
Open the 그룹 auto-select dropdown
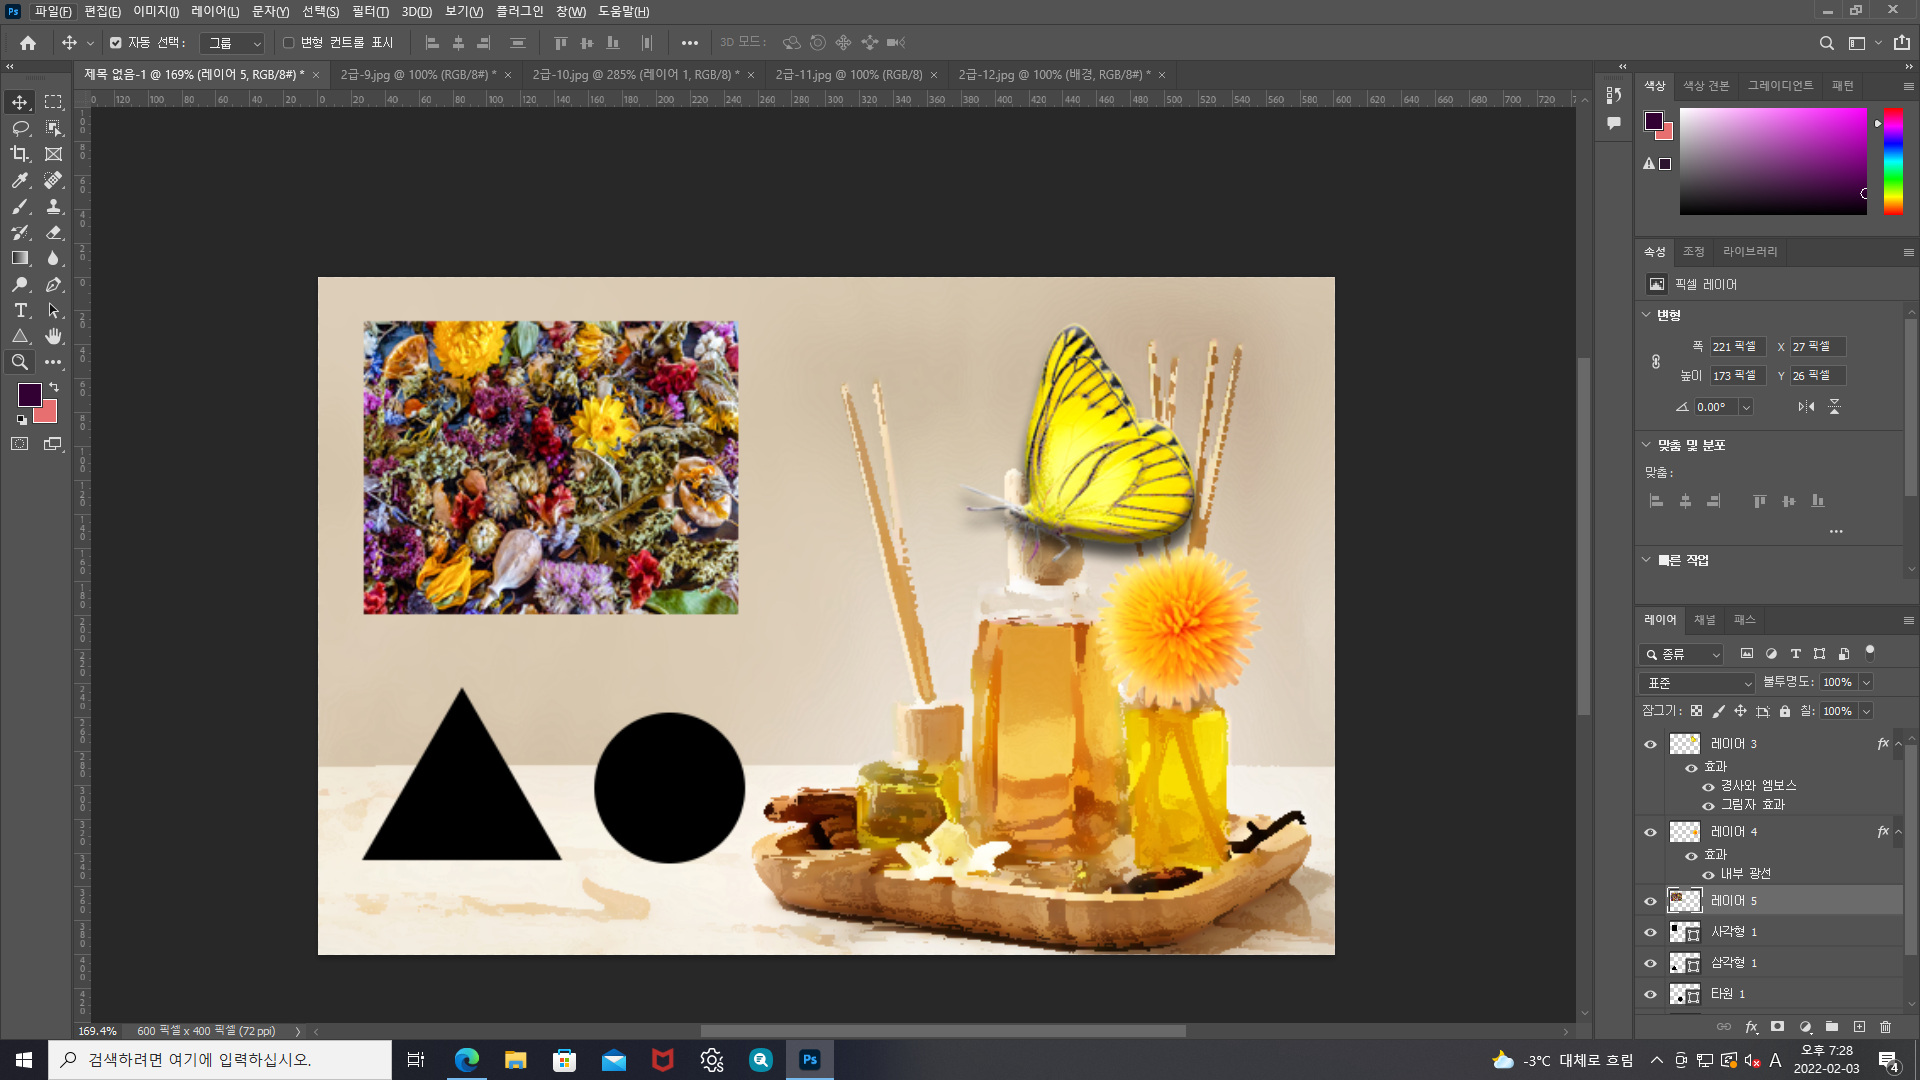point(232,43)
